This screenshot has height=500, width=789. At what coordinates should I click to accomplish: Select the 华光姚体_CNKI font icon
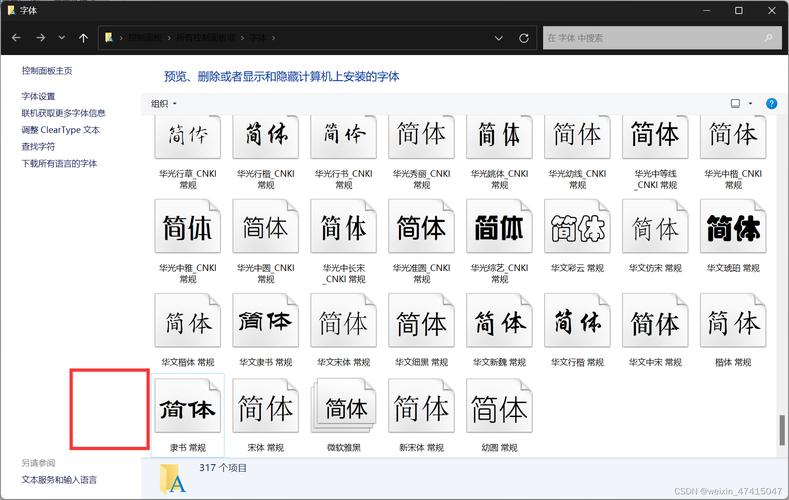(x=500, y=136)
